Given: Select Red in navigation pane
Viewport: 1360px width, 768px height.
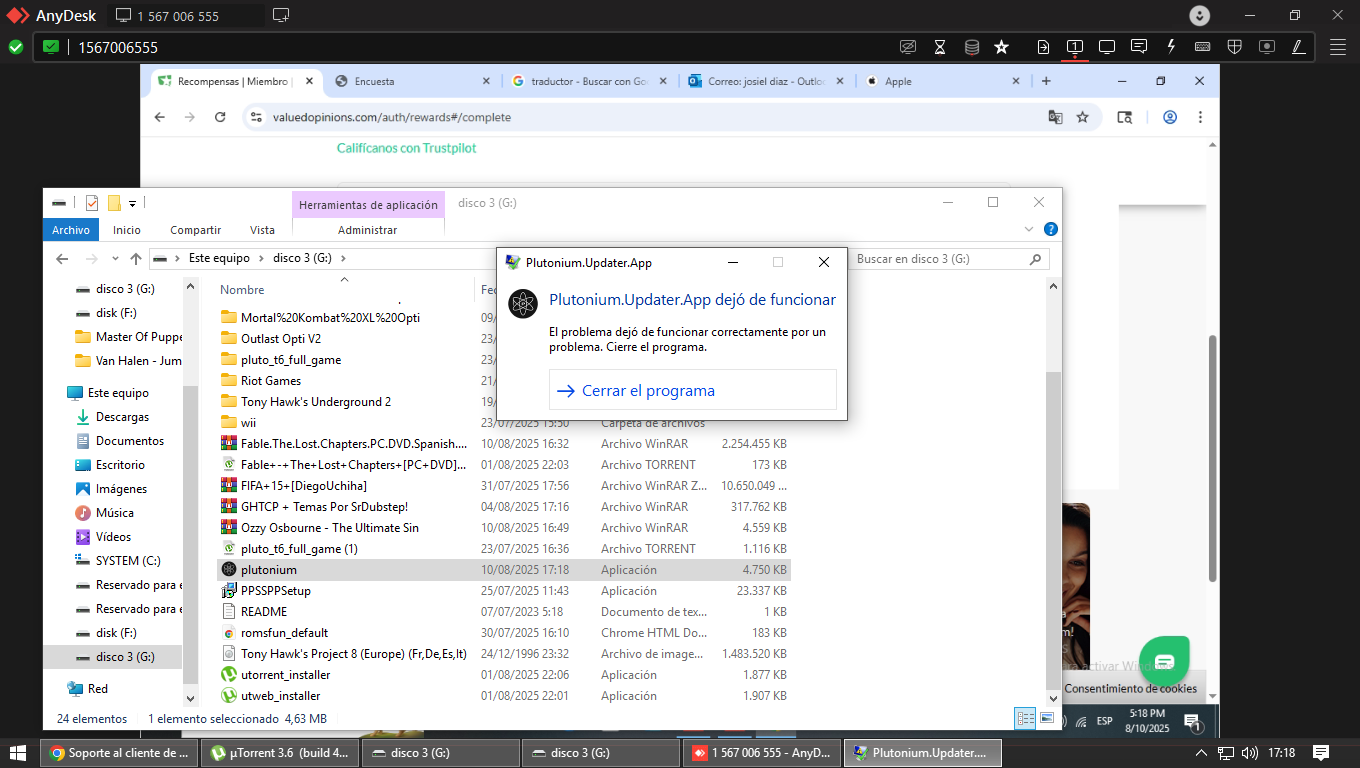Looking at the screenshot, I should (x=97, y=689).
